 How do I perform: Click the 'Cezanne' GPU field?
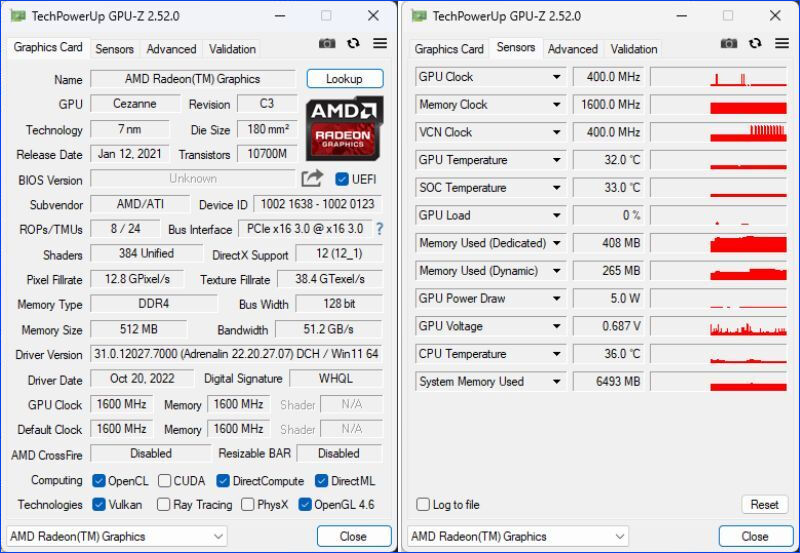[135, 104]
